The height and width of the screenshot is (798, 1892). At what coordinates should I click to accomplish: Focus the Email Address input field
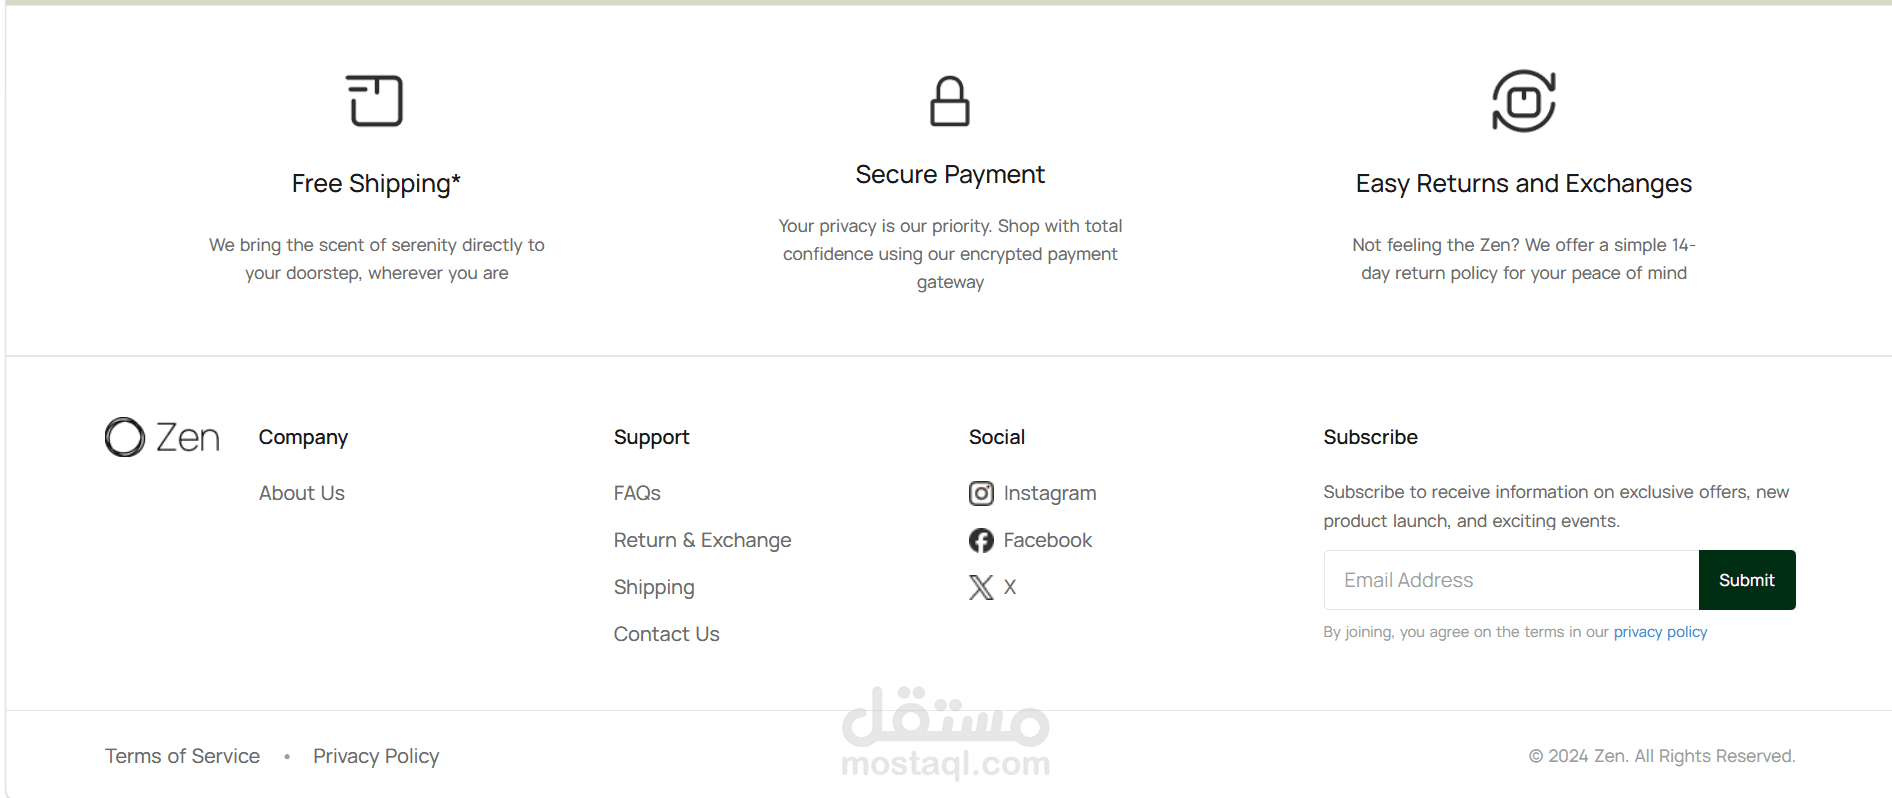tap(1510, 580)
